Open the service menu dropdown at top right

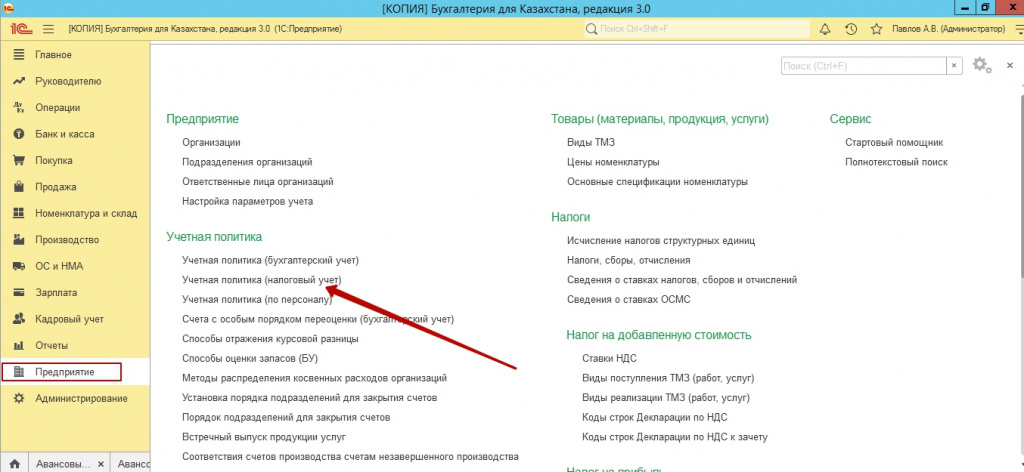[x=1019, y=29]
